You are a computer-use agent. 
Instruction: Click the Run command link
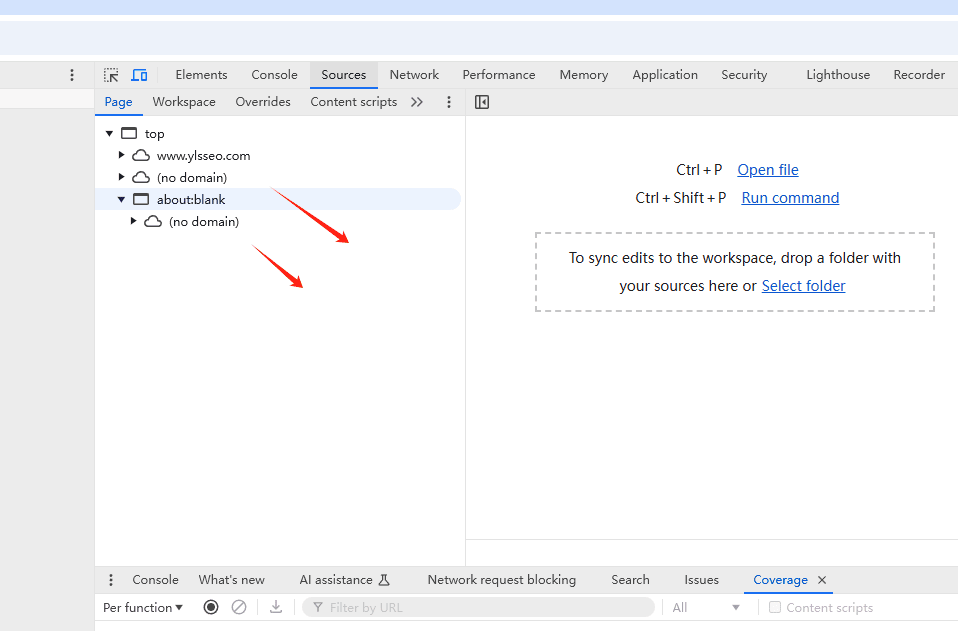pos(790,198)
